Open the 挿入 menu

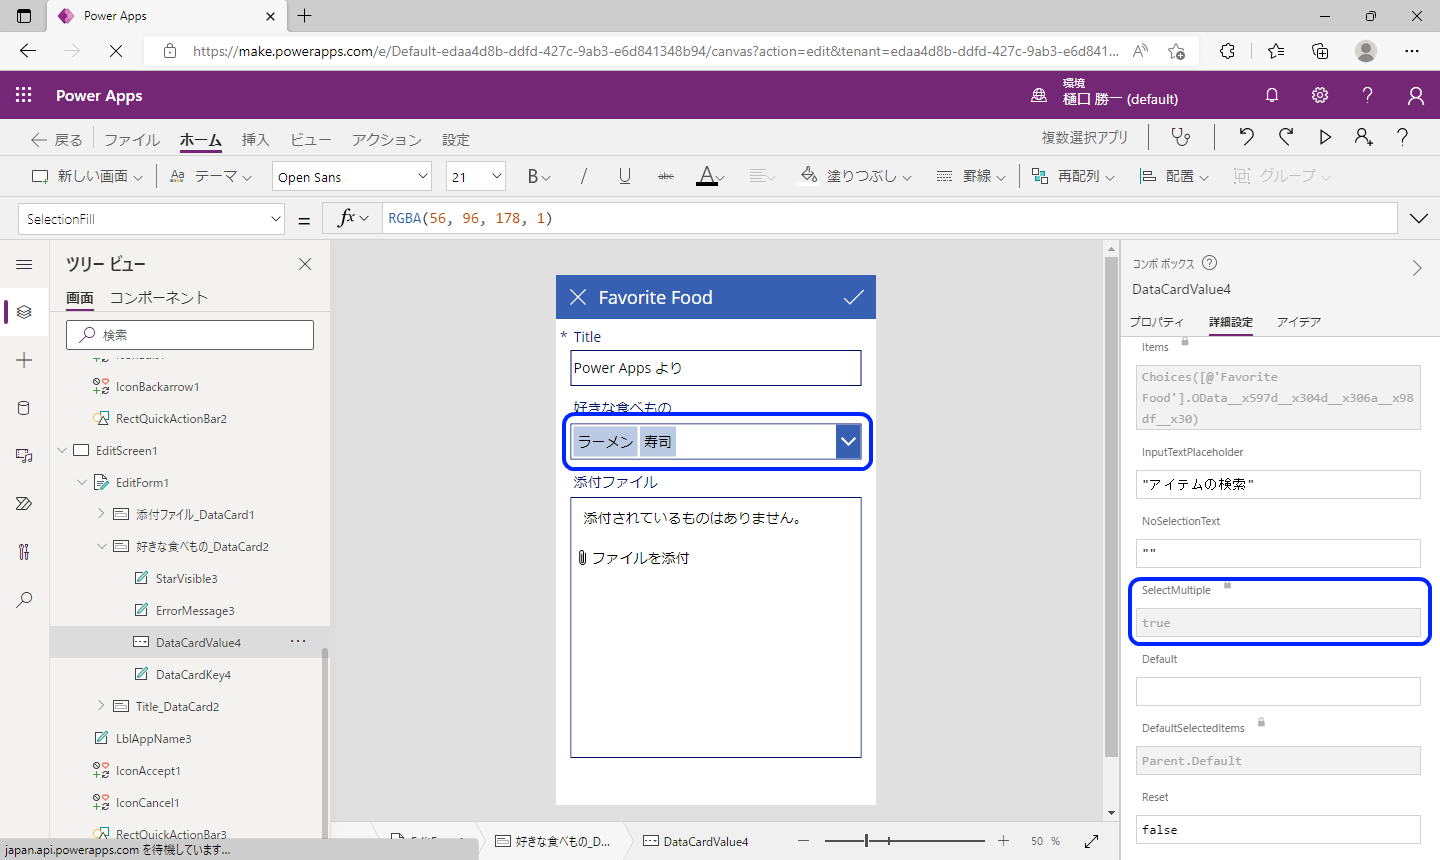pyautogui.click(x=255, y=140)
